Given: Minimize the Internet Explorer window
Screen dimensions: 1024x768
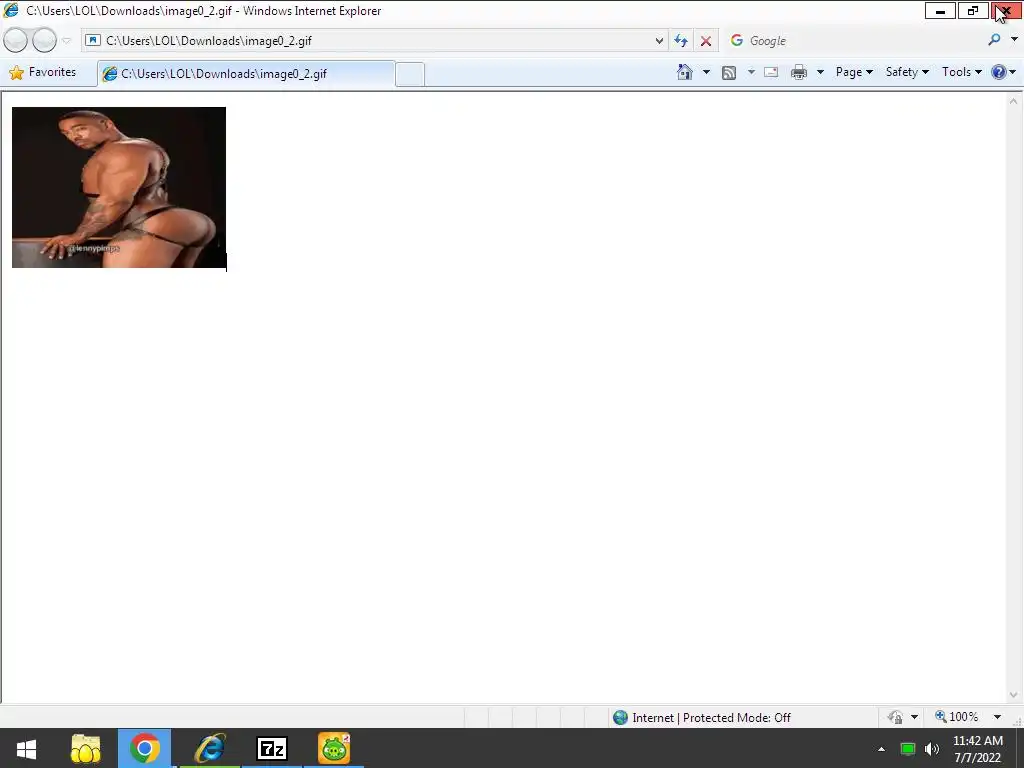Looking at the screenshot, I should [x=940, y=11].
